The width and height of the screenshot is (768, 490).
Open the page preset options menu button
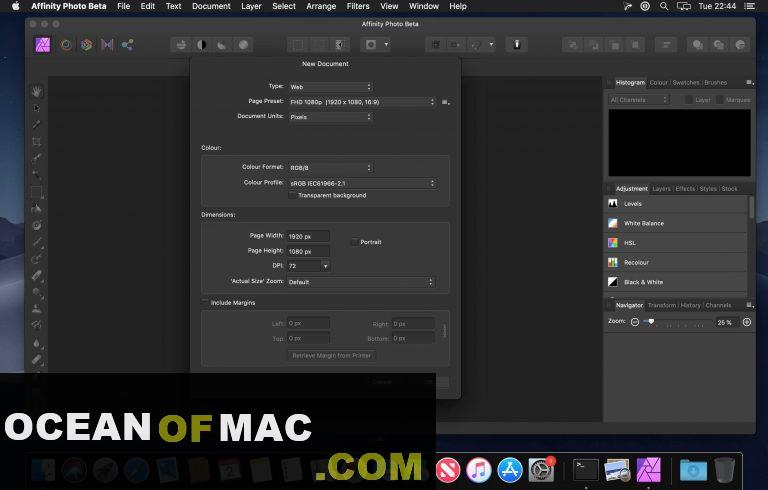(445, 102)
